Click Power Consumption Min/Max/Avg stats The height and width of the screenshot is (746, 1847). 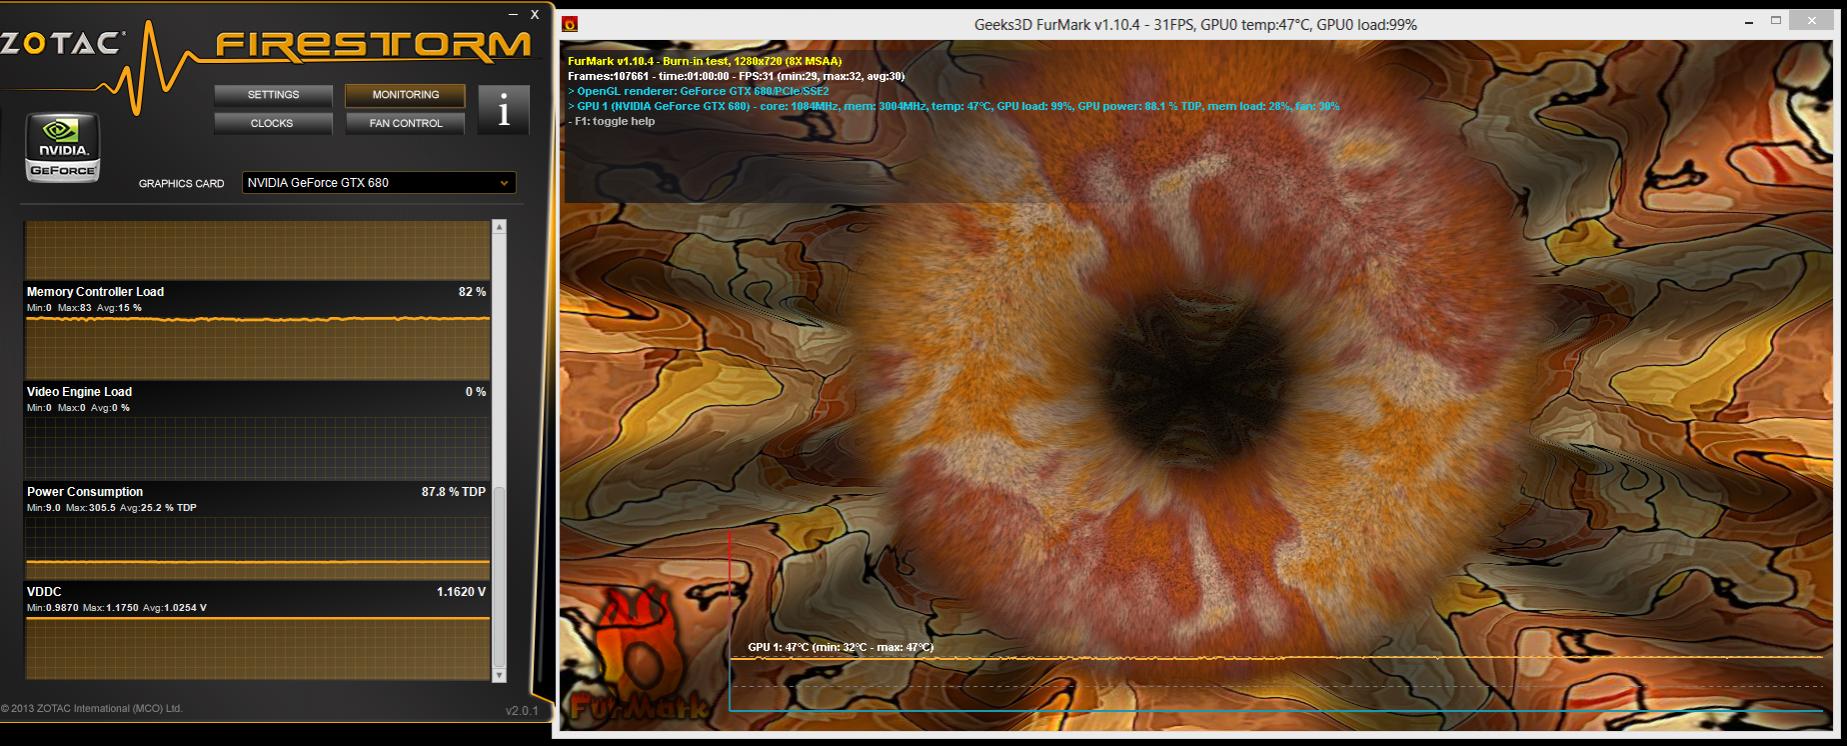pos(112,508)
